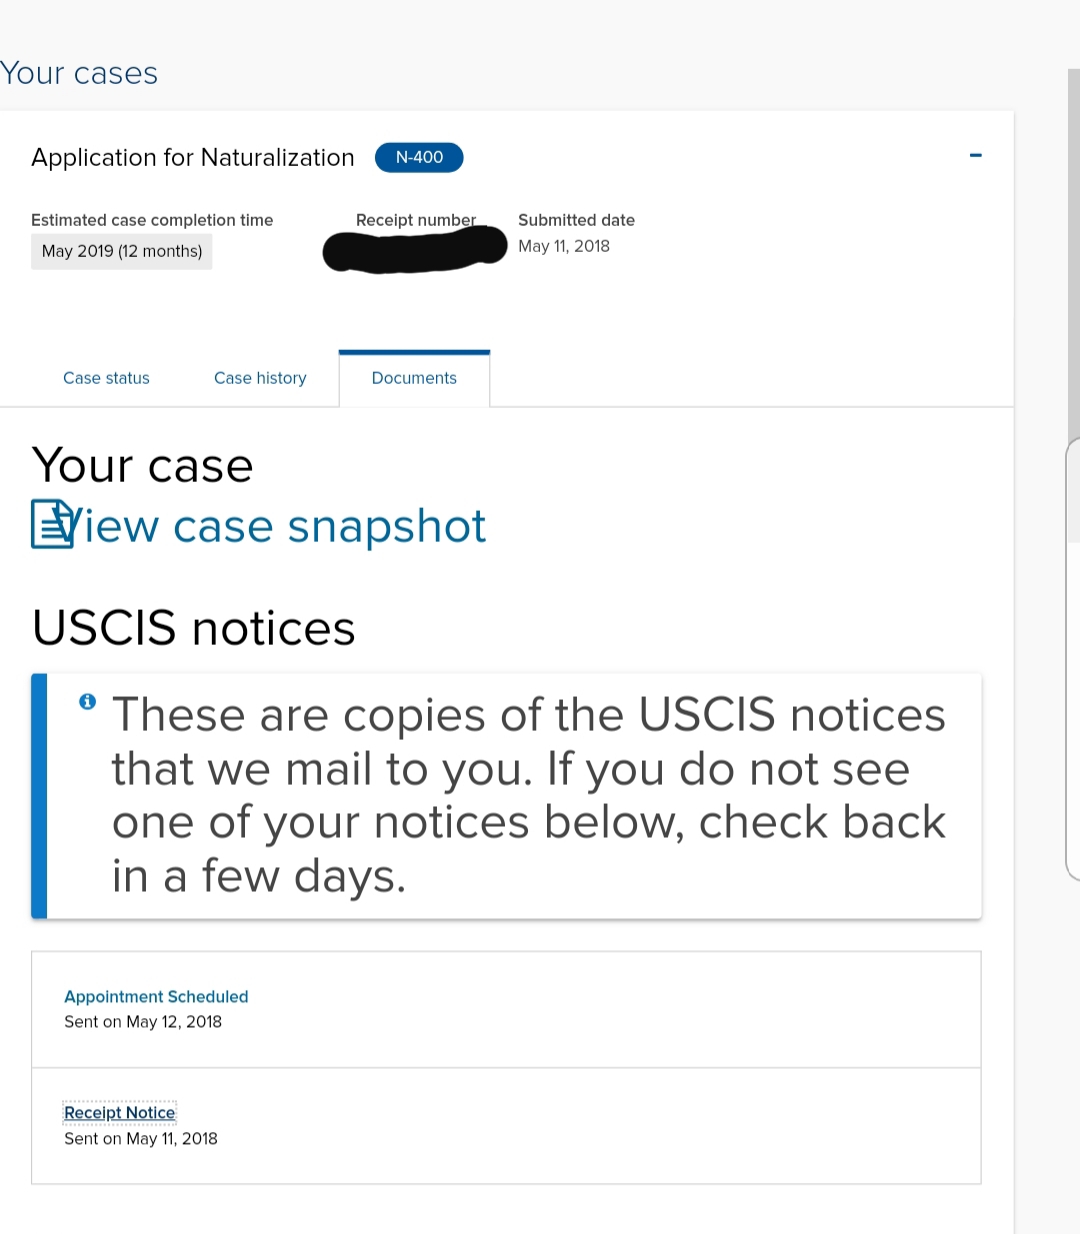Click the redacted Receipt number field
The height and width of the screenshot is (1234, 1080).
(415, 250)
